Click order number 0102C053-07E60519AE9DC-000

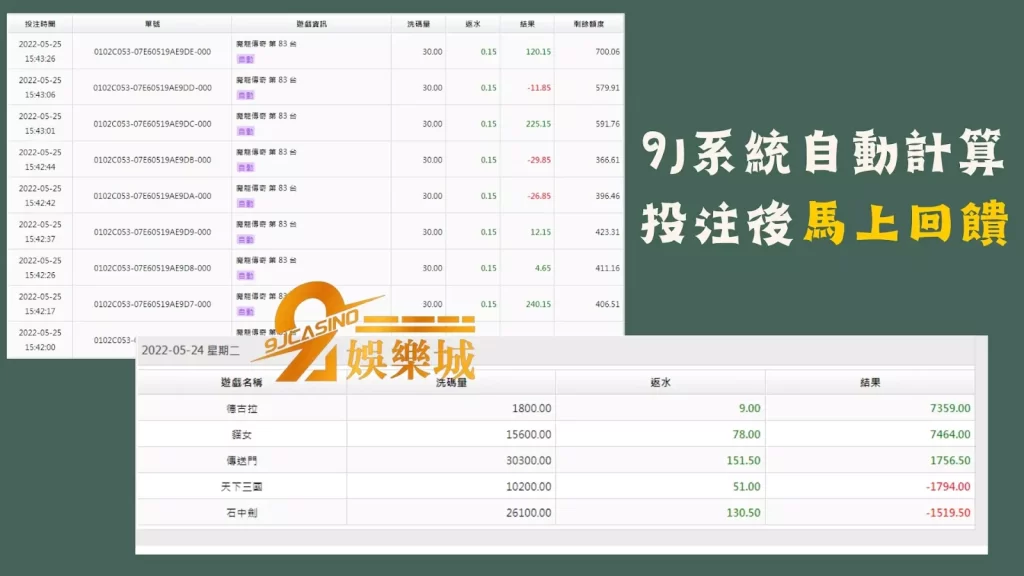point(152,123)
